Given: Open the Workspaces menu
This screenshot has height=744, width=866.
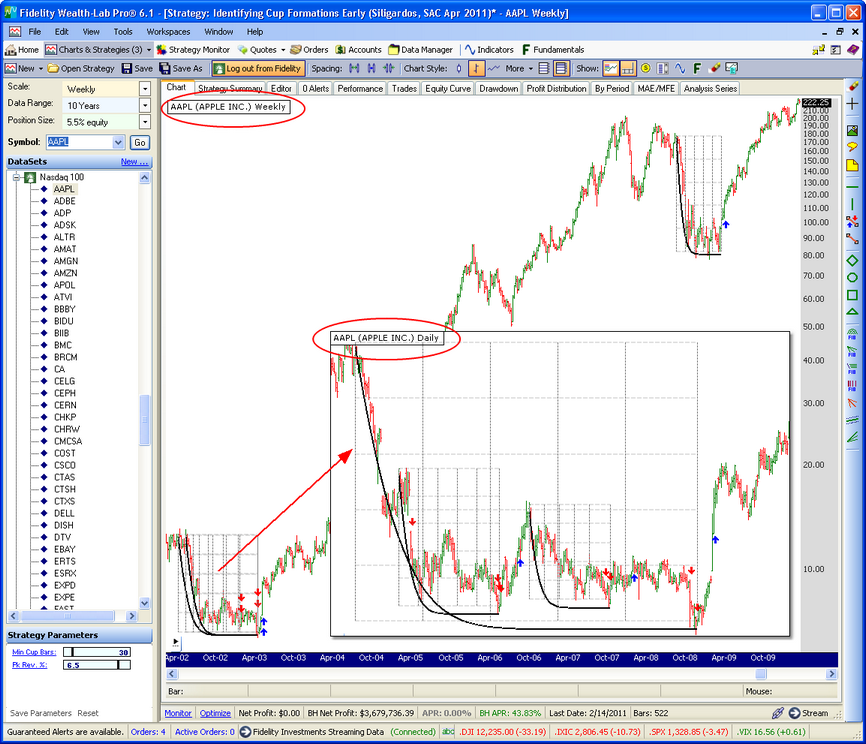Looking at the screenshot, I should 167,32.
